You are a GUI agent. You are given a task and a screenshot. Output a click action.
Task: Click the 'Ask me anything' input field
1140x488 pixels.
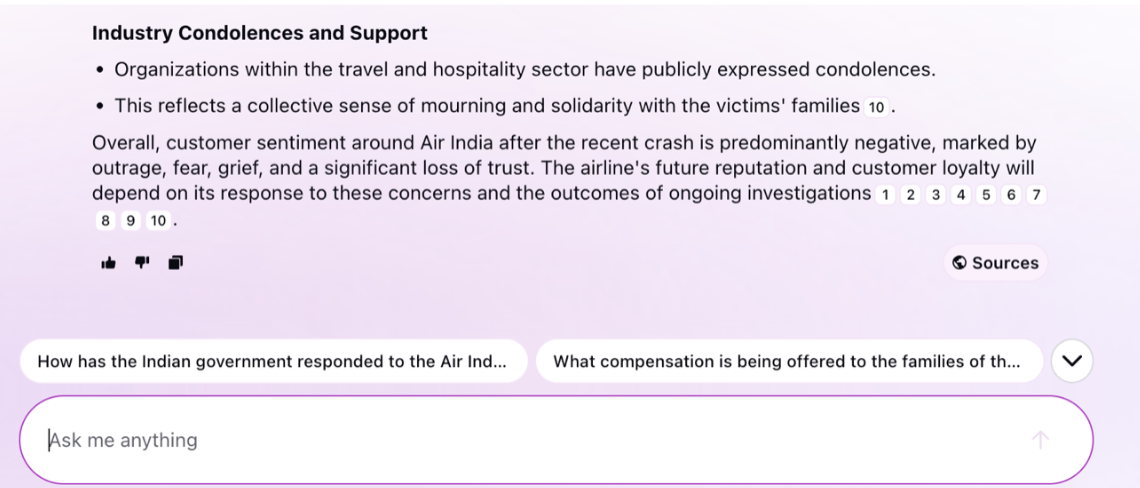pos(556,440)
